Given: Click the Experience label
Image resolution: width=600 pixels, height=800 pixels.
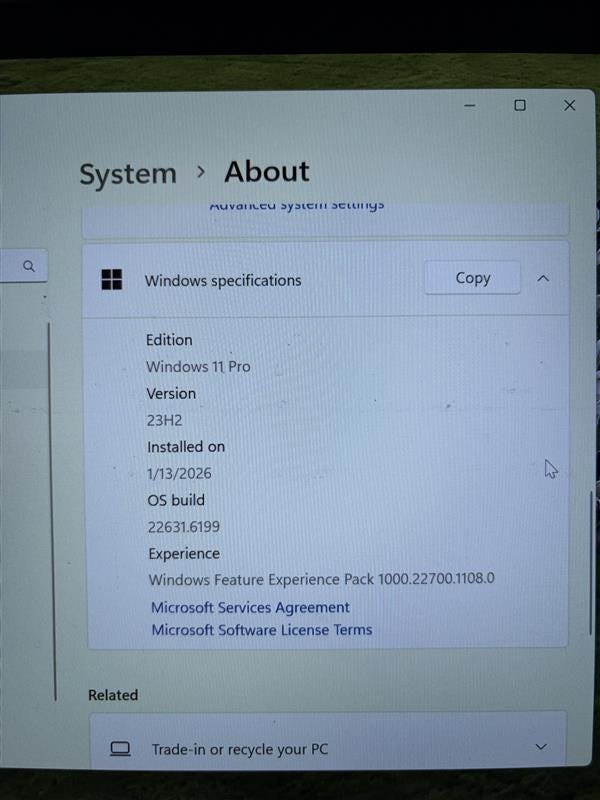Looking at the screenshot, I should pyautogui.click(x=184, y=554).
